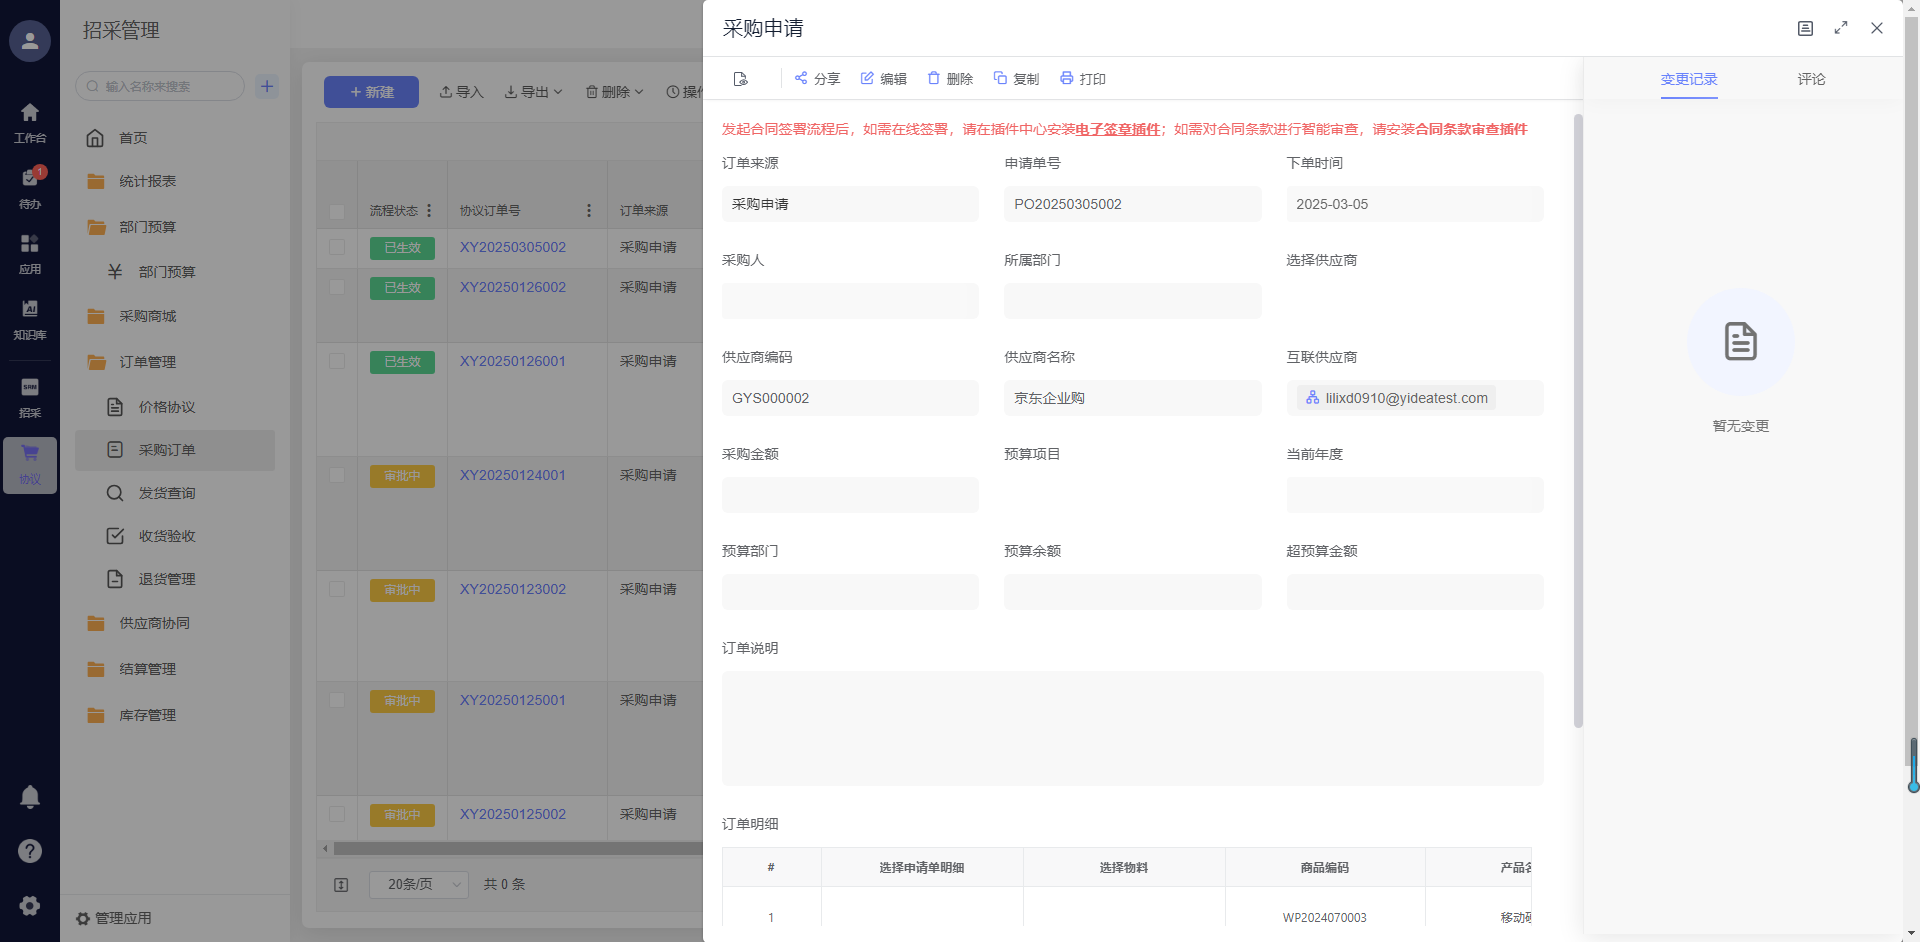Toggle the select-all checkbox in the table header

(x=337, y=211)
